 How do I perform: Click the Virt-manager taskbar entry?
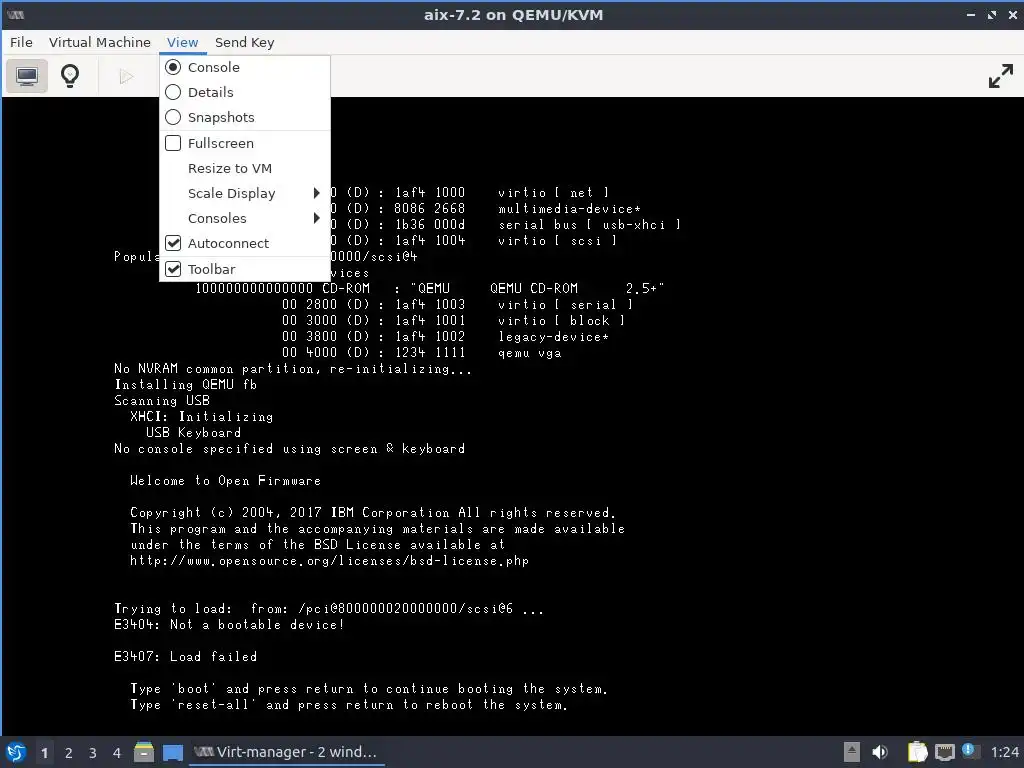pos(287,752)
